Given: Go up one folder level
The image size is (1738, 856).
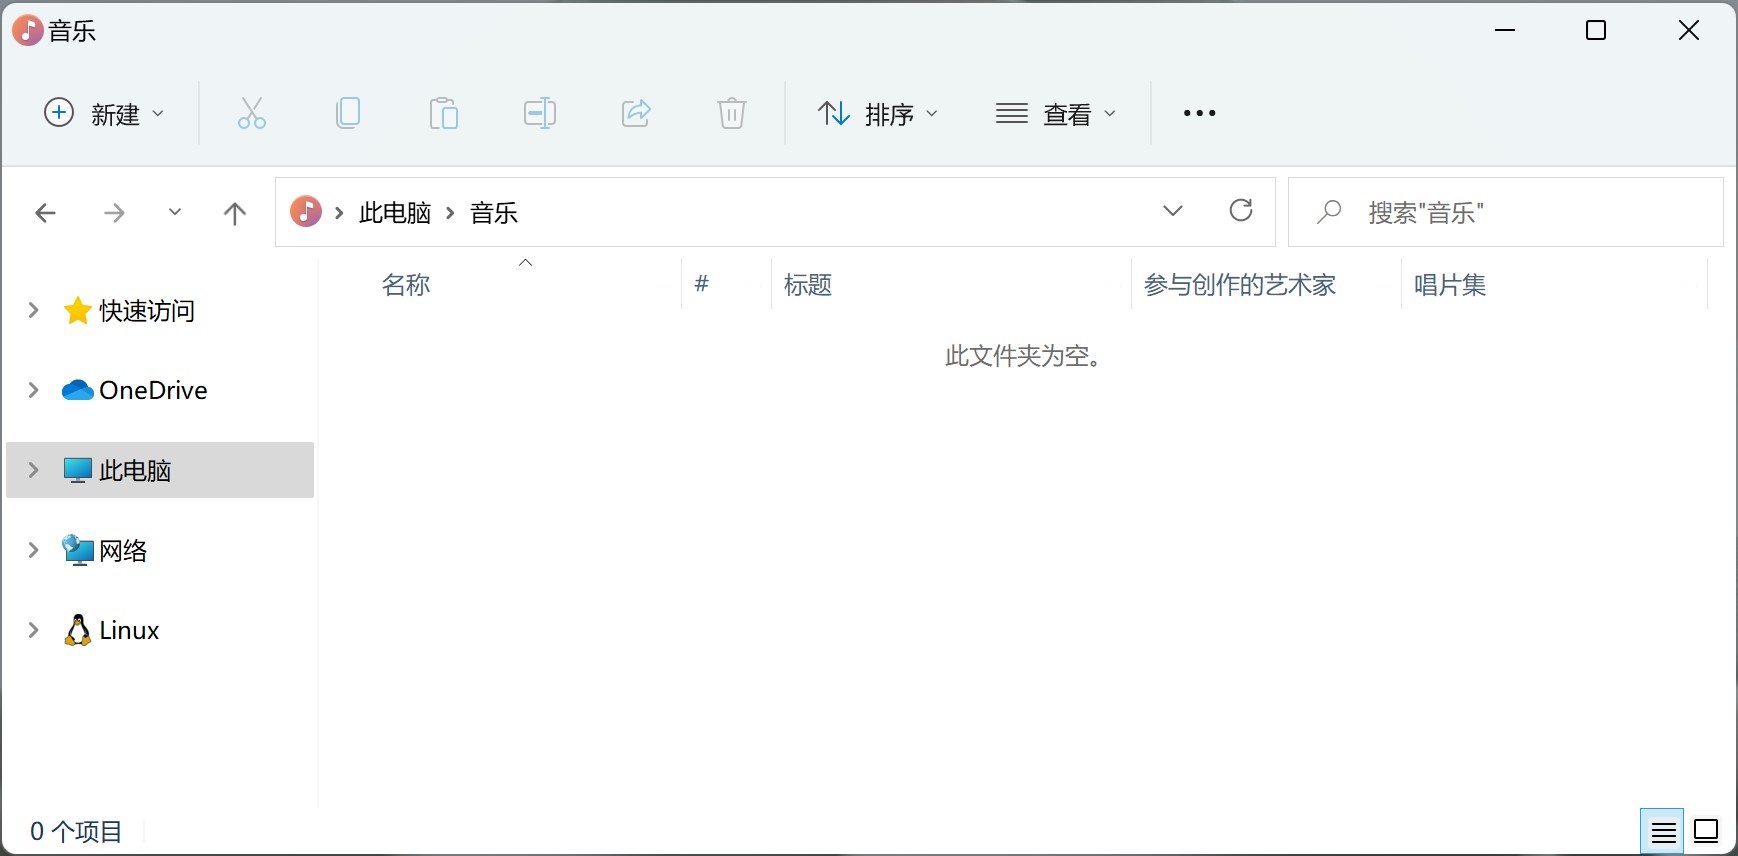Looking at the screenshot, I should tap(235, 213).
